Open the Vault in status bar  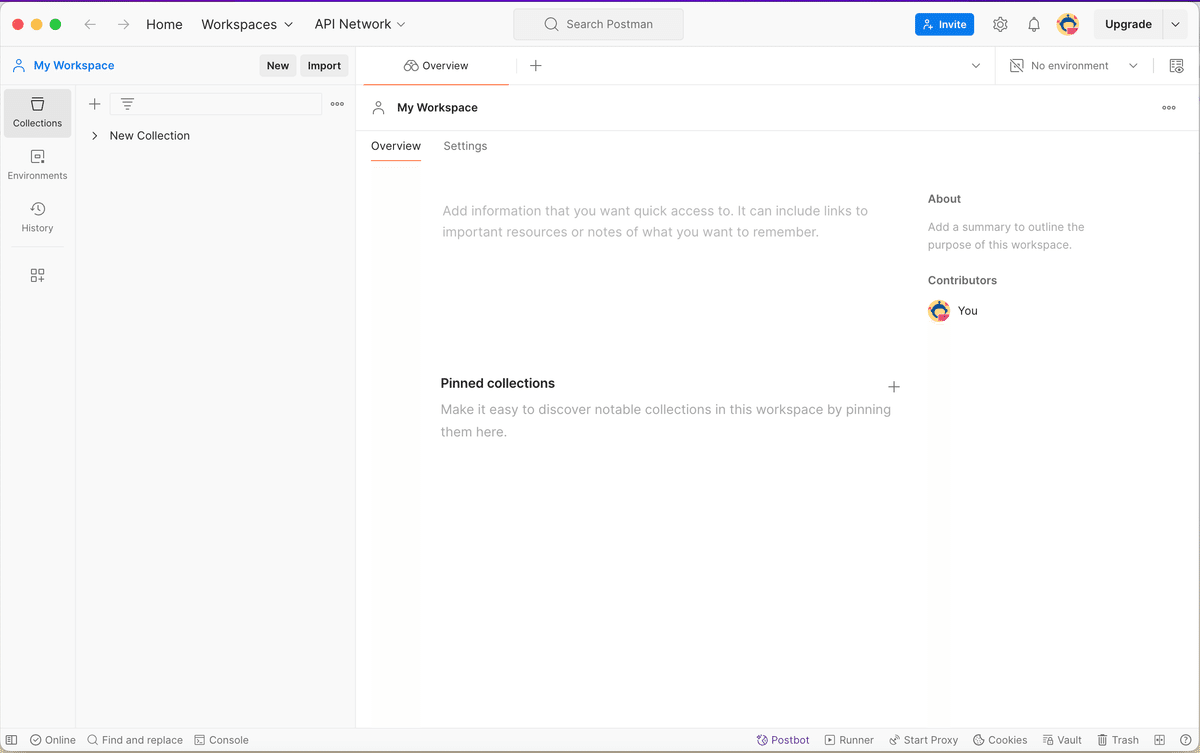[x=1062, y=740]
